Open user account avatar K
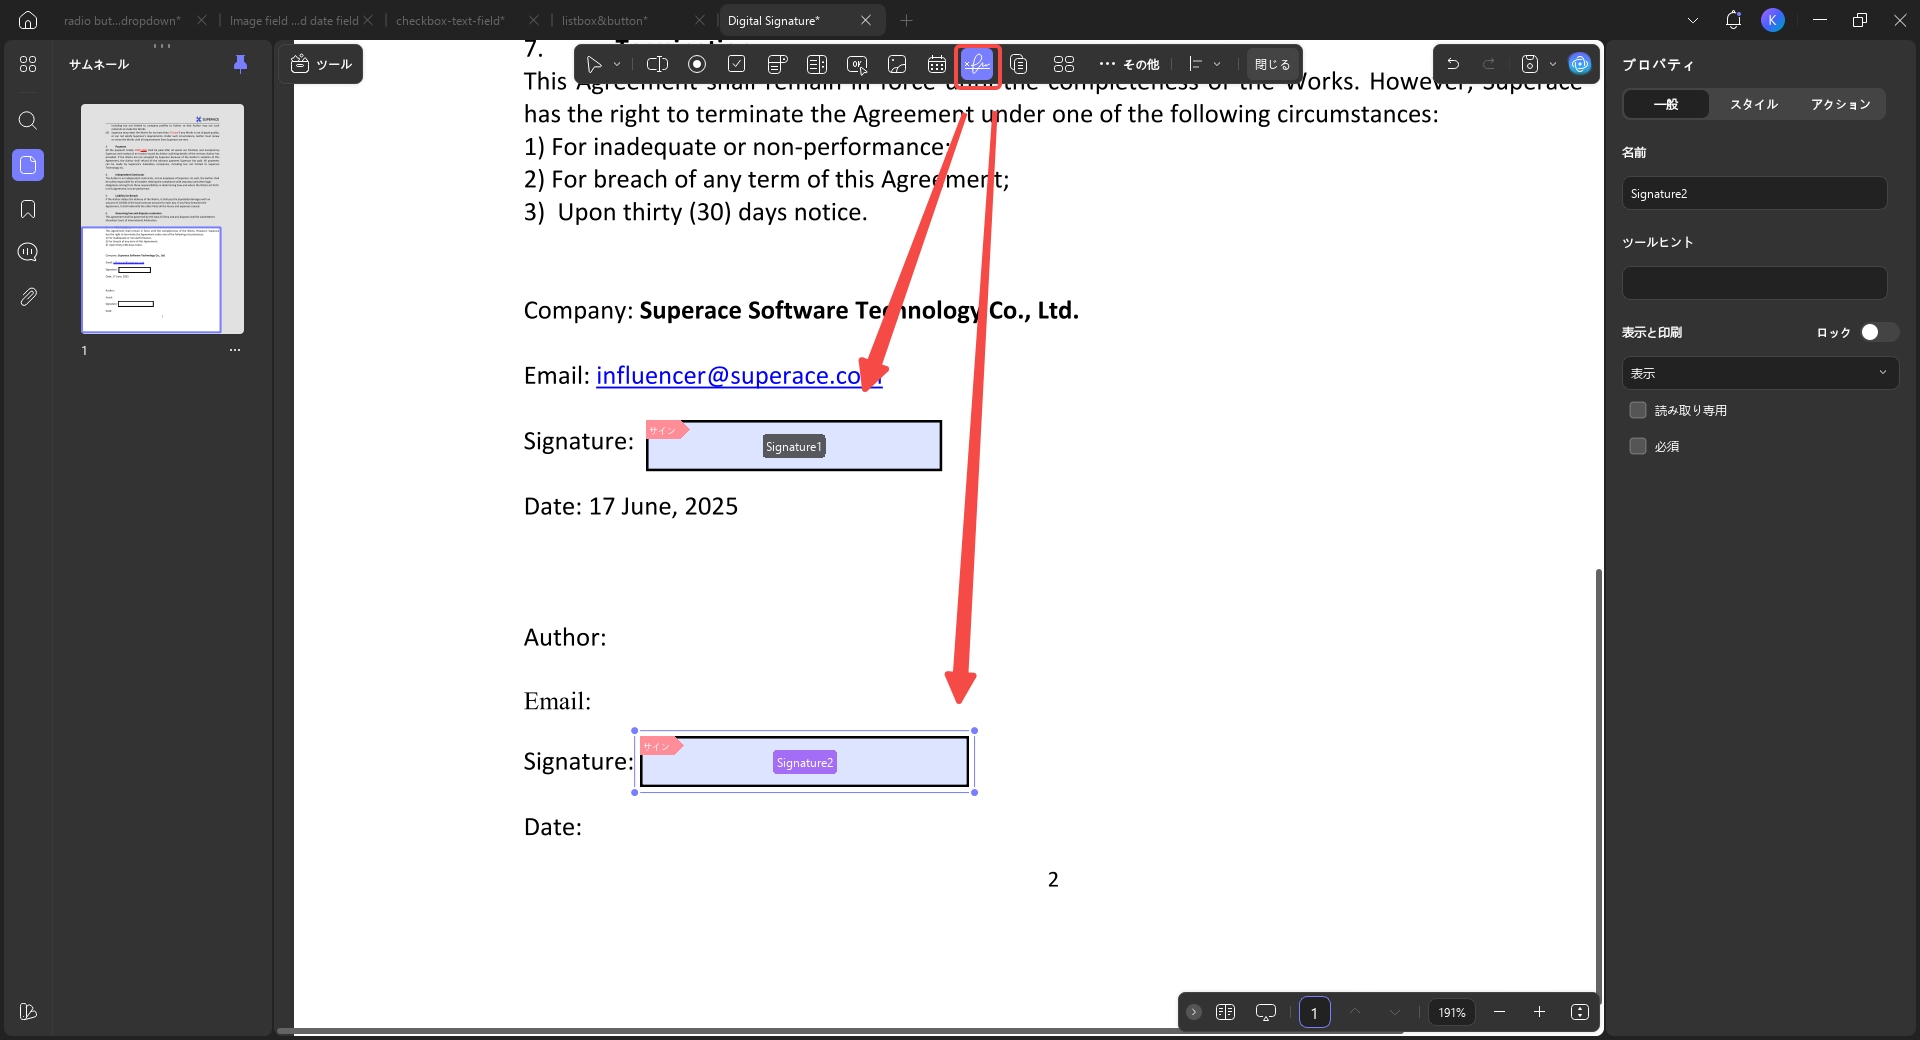Screen dimensions: 1920x1040 (1773, 20)
